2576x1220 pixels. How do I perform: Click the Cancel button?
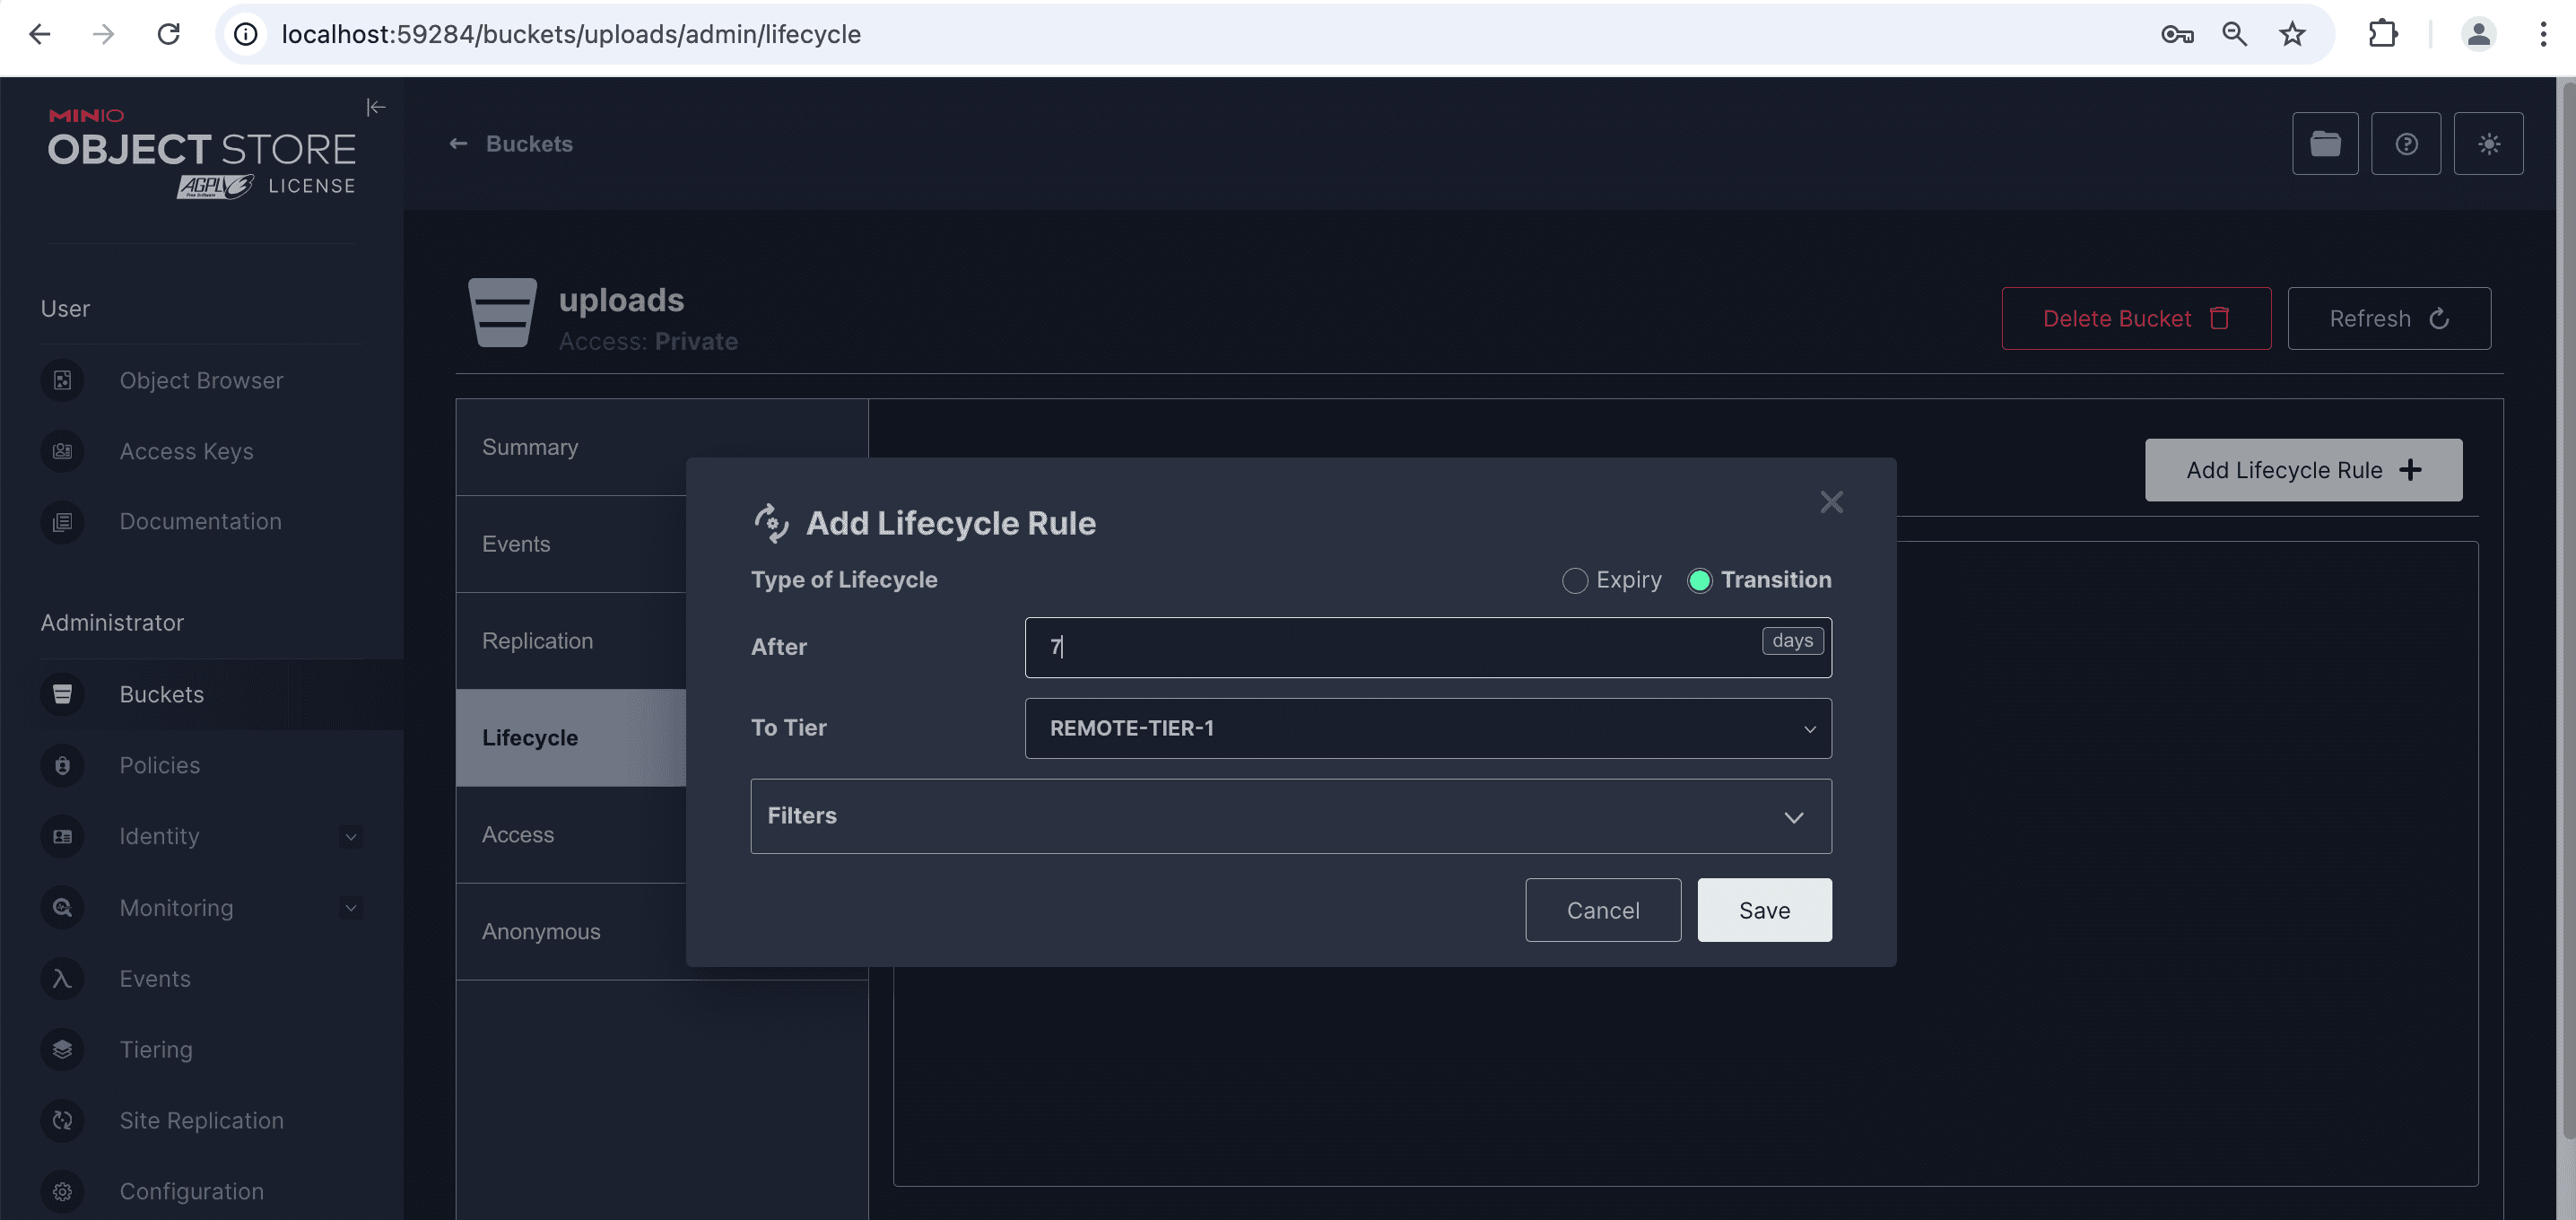pyautogui.click(x=1602, y=910)
